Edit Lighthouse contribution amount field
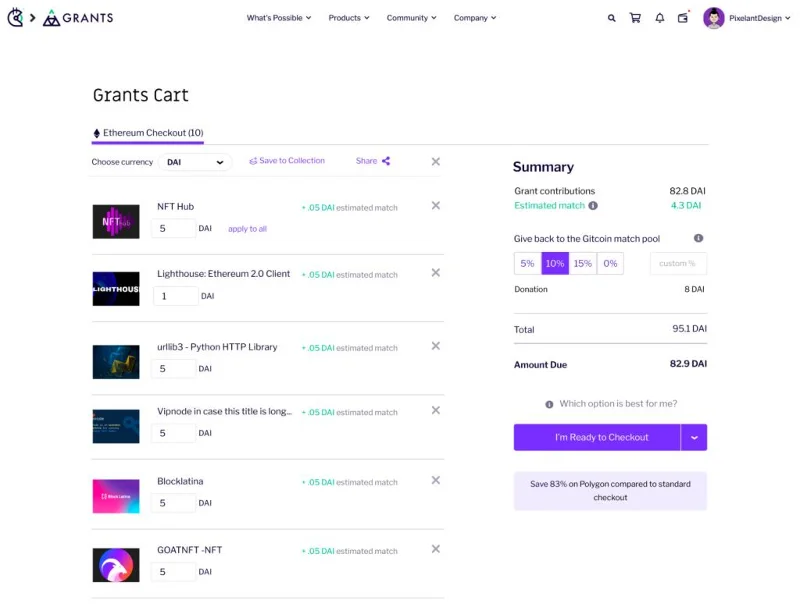The height and width of the screenshot is (607, 800). 176,296
